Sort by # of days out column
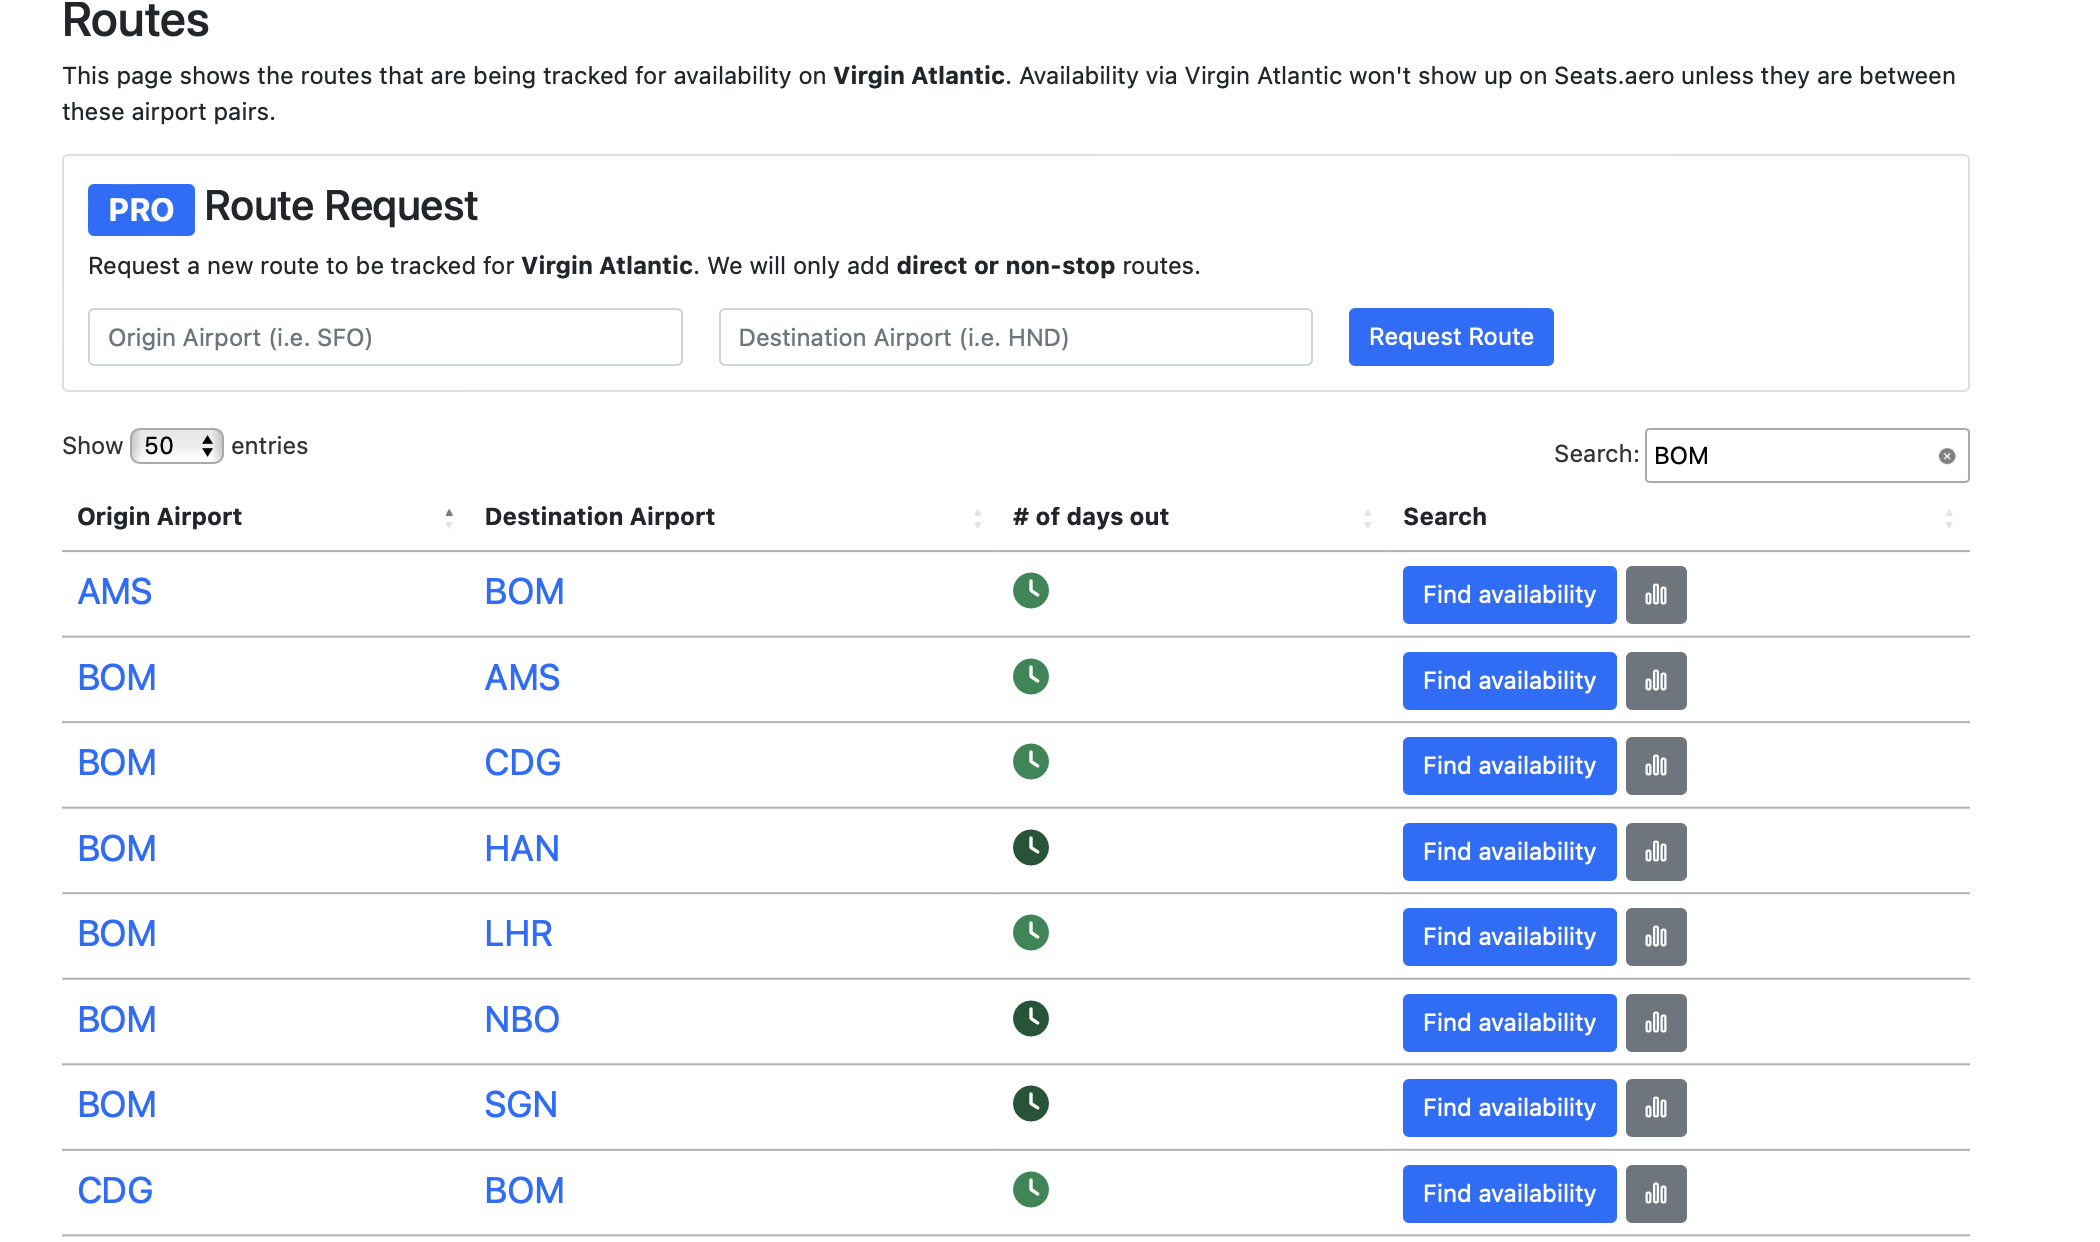The width and height of the screenshot is (2100, 1242). tap(1192, 517)
